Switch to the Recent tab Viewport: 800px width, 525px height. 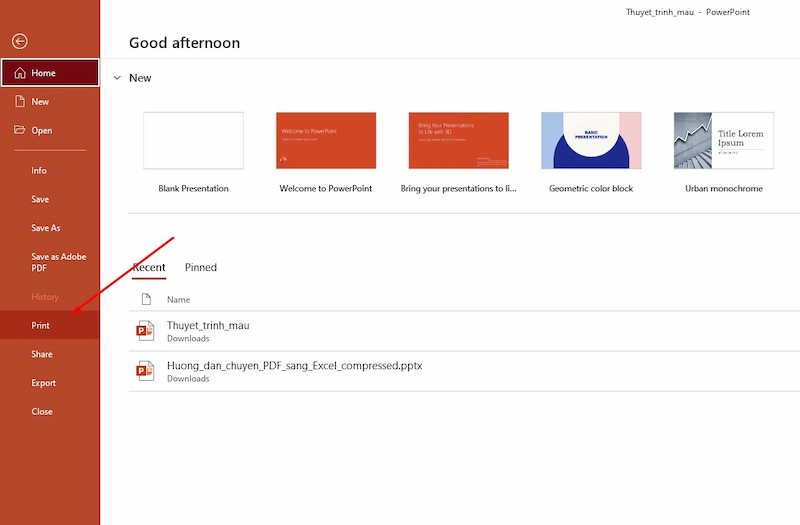149,267
